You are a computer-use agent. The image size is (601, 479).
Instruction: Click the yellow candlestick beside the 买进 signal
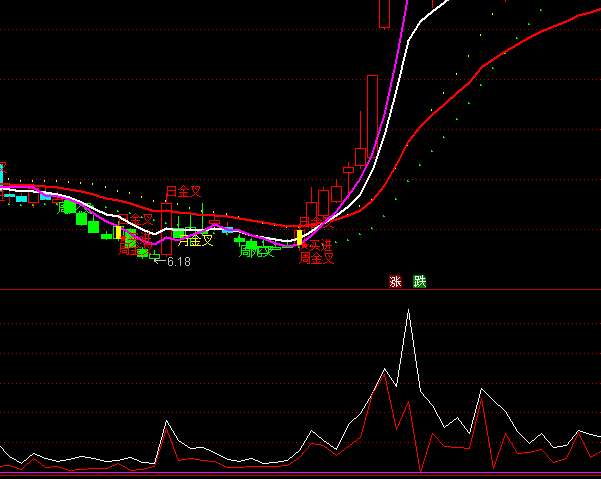299,237
